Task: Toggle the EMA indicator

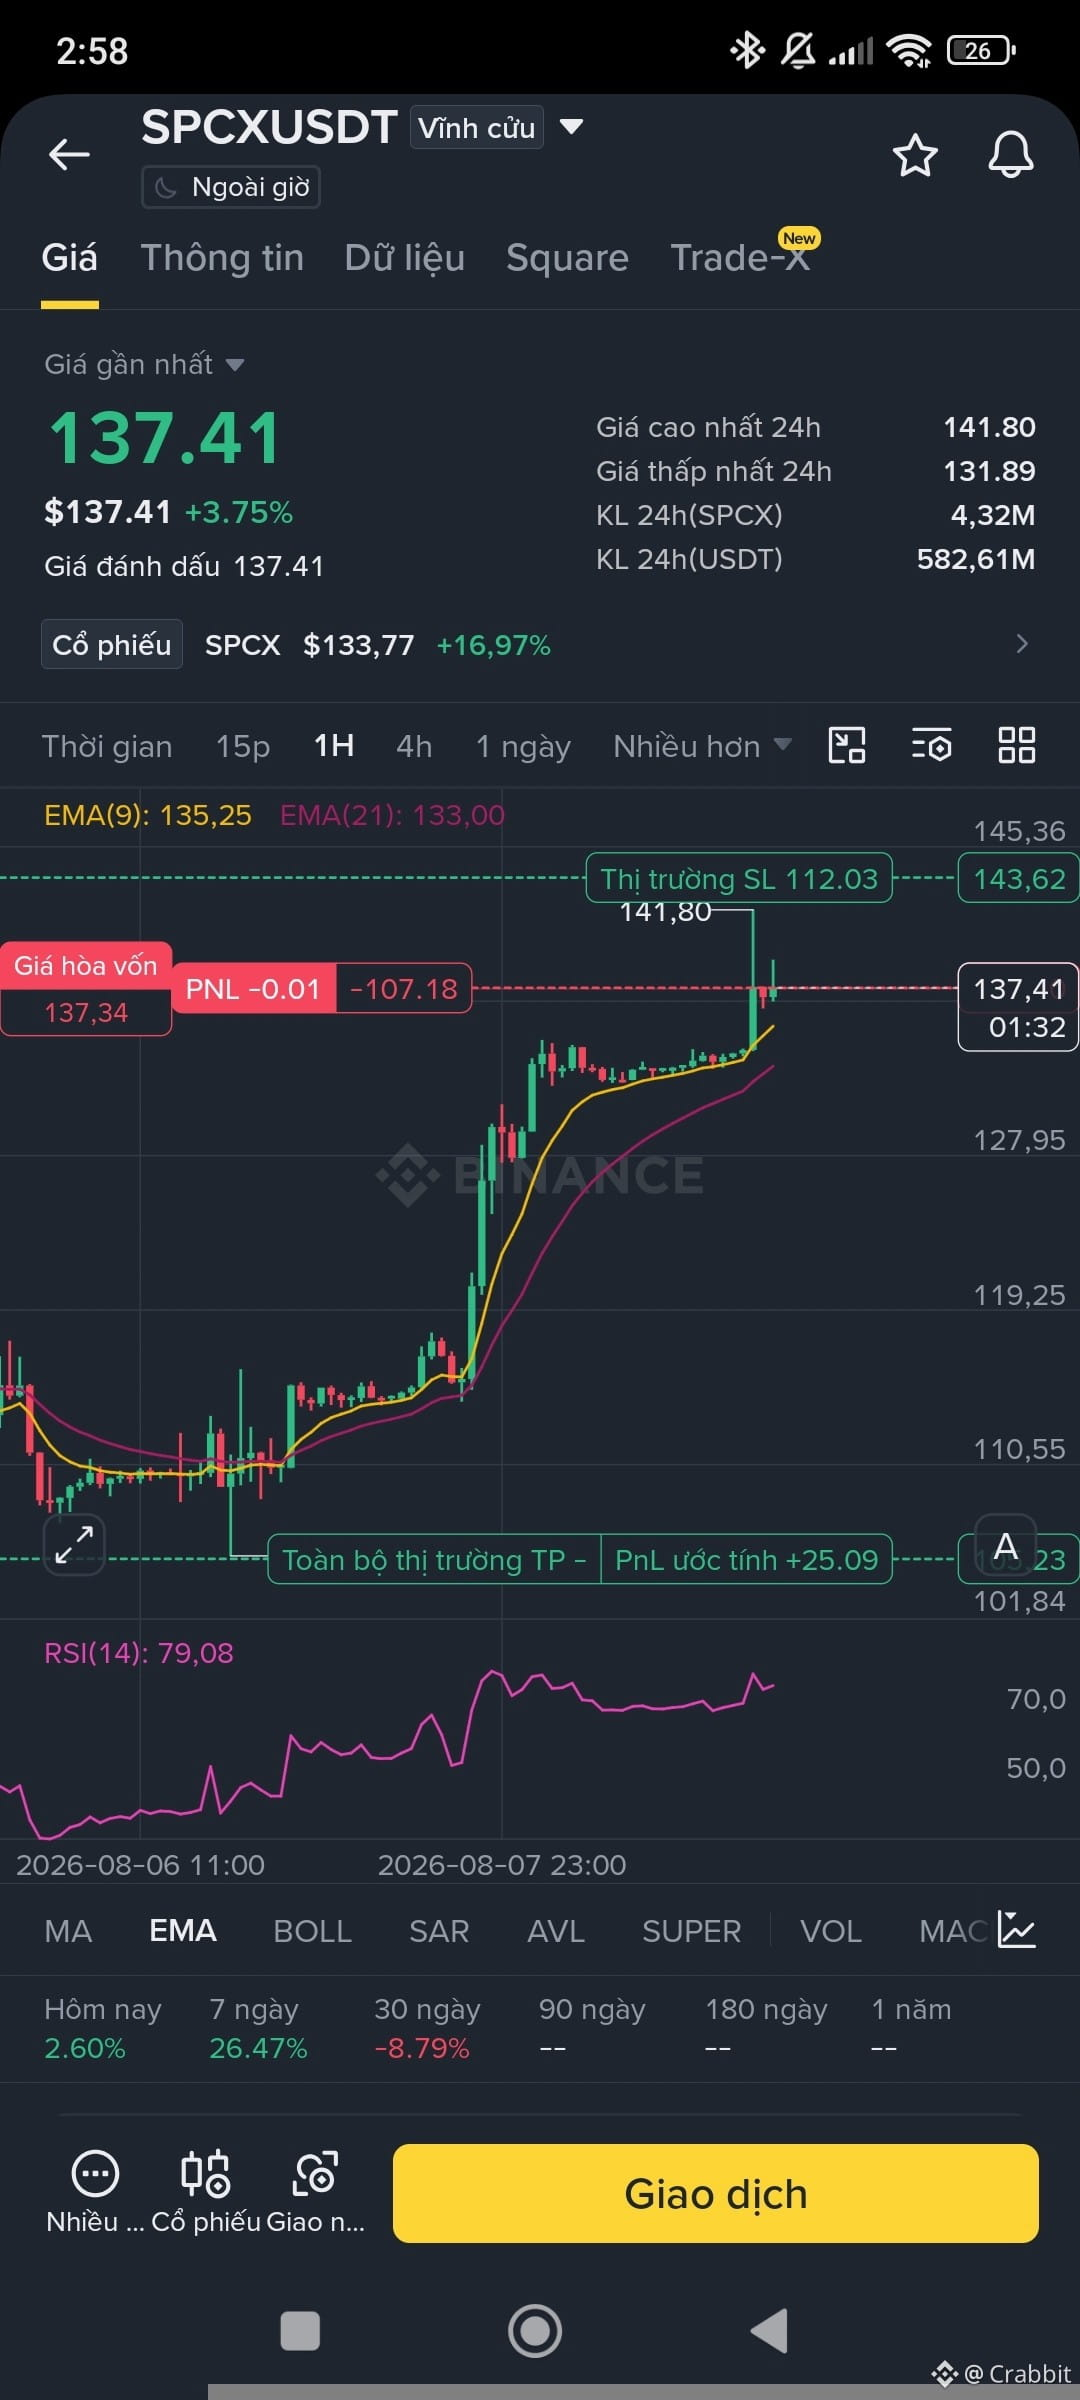Action: [x=183, y=1931]
